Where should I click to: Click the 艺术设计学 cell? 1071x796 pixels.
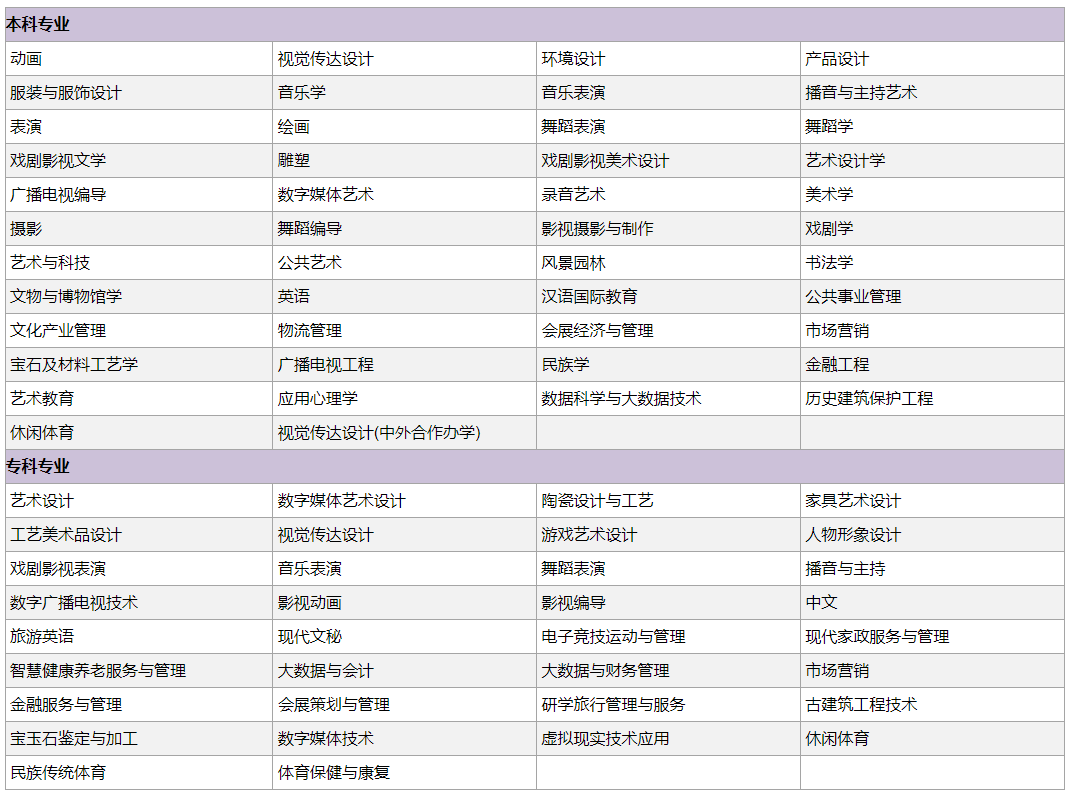[x=932, y=161]
